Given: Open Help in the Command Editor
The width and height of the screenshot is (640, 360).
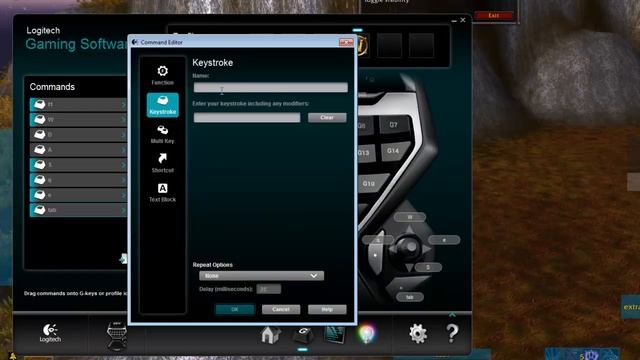Looking at the screenshot, I should pyautogui.click(x=327, y=309).
